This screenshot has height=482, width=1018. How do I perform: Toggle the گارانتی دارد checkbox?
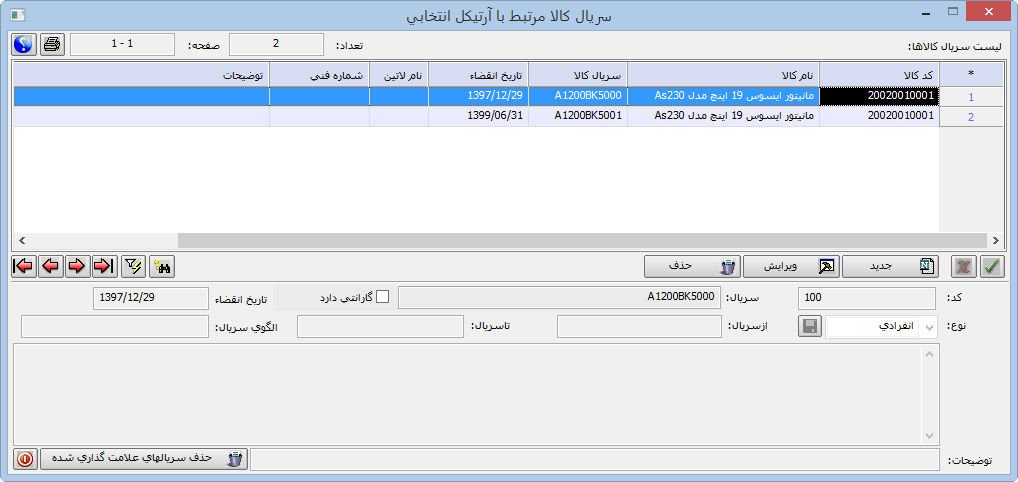(x=383, y=298)
